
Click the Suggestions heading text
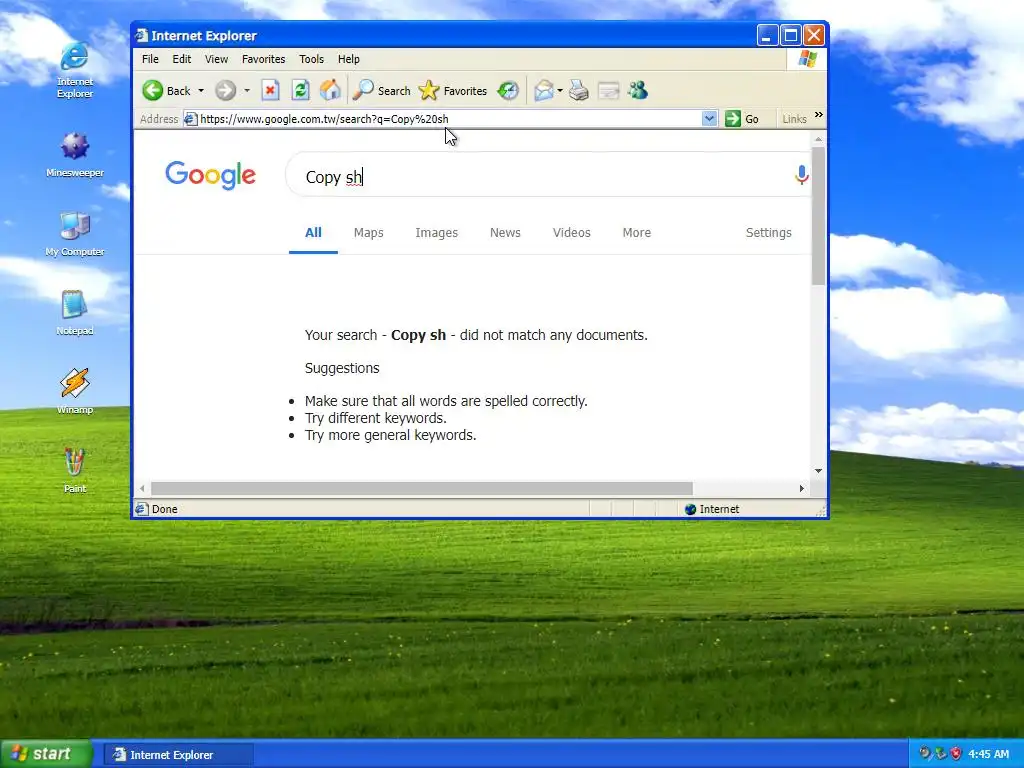[x=342, y=368]
